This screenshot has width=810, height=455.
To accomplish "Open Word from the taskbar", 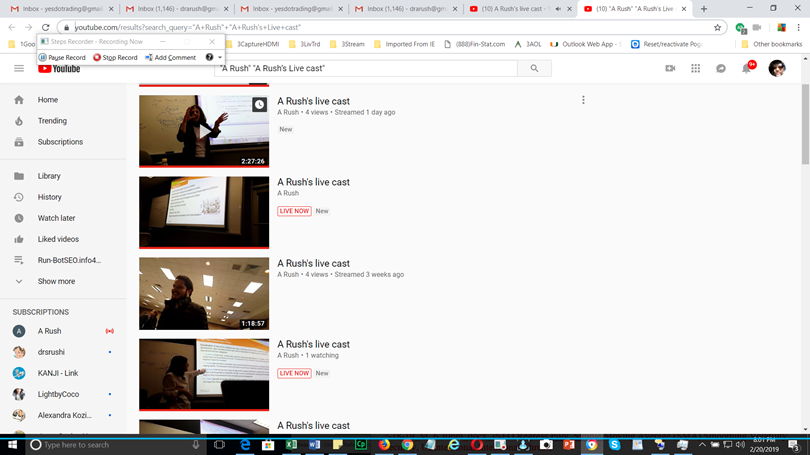I will pyautogui.click(x=315, y=445).
